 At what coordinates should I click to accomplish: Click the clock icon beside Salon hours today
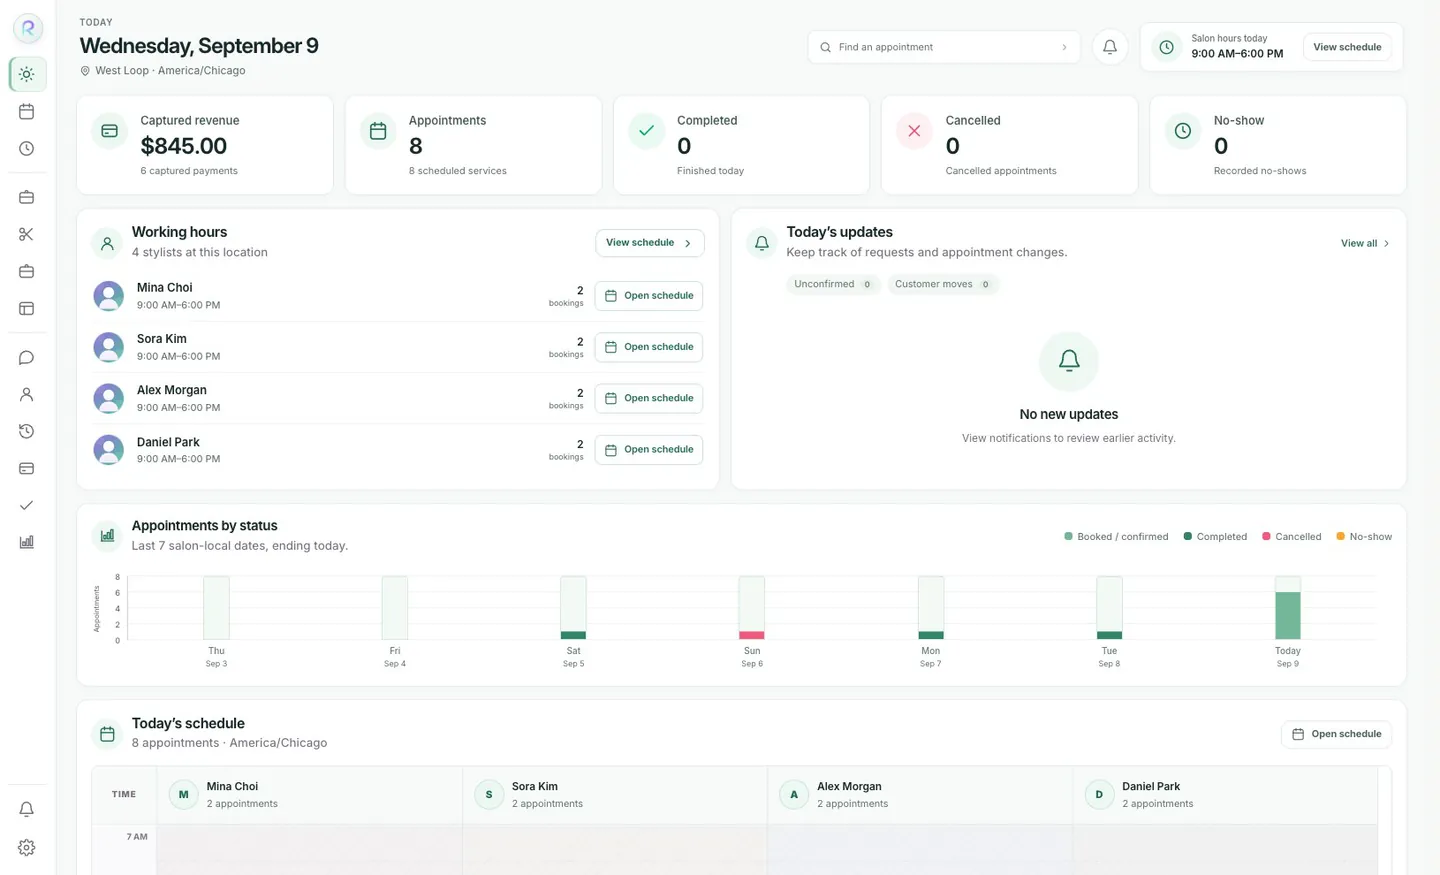click(1166, 47)
